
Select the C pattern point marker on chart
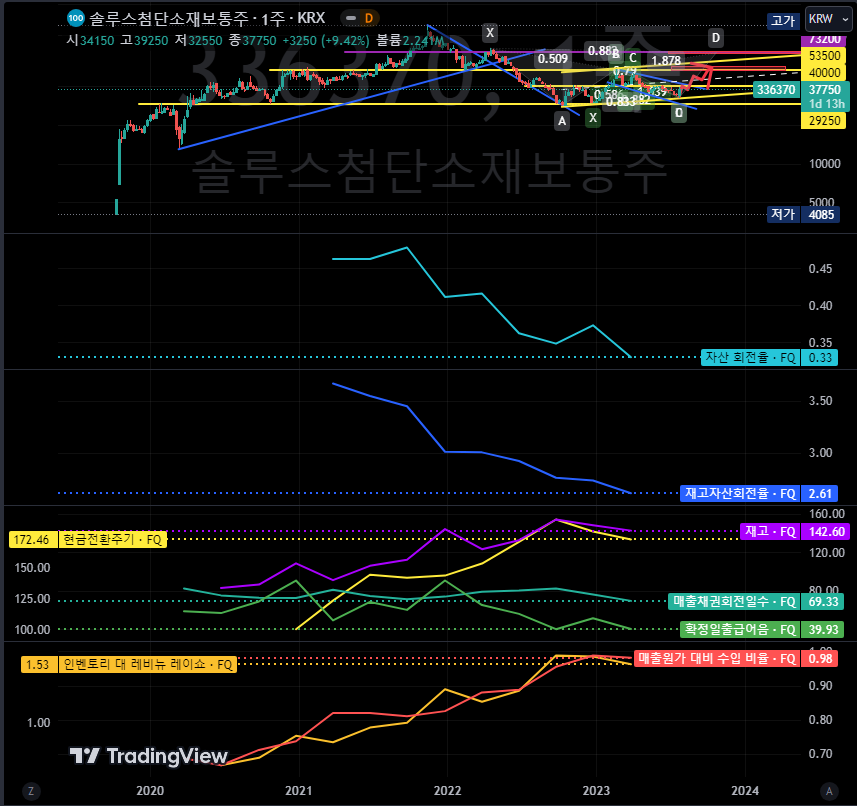(633, 58)
